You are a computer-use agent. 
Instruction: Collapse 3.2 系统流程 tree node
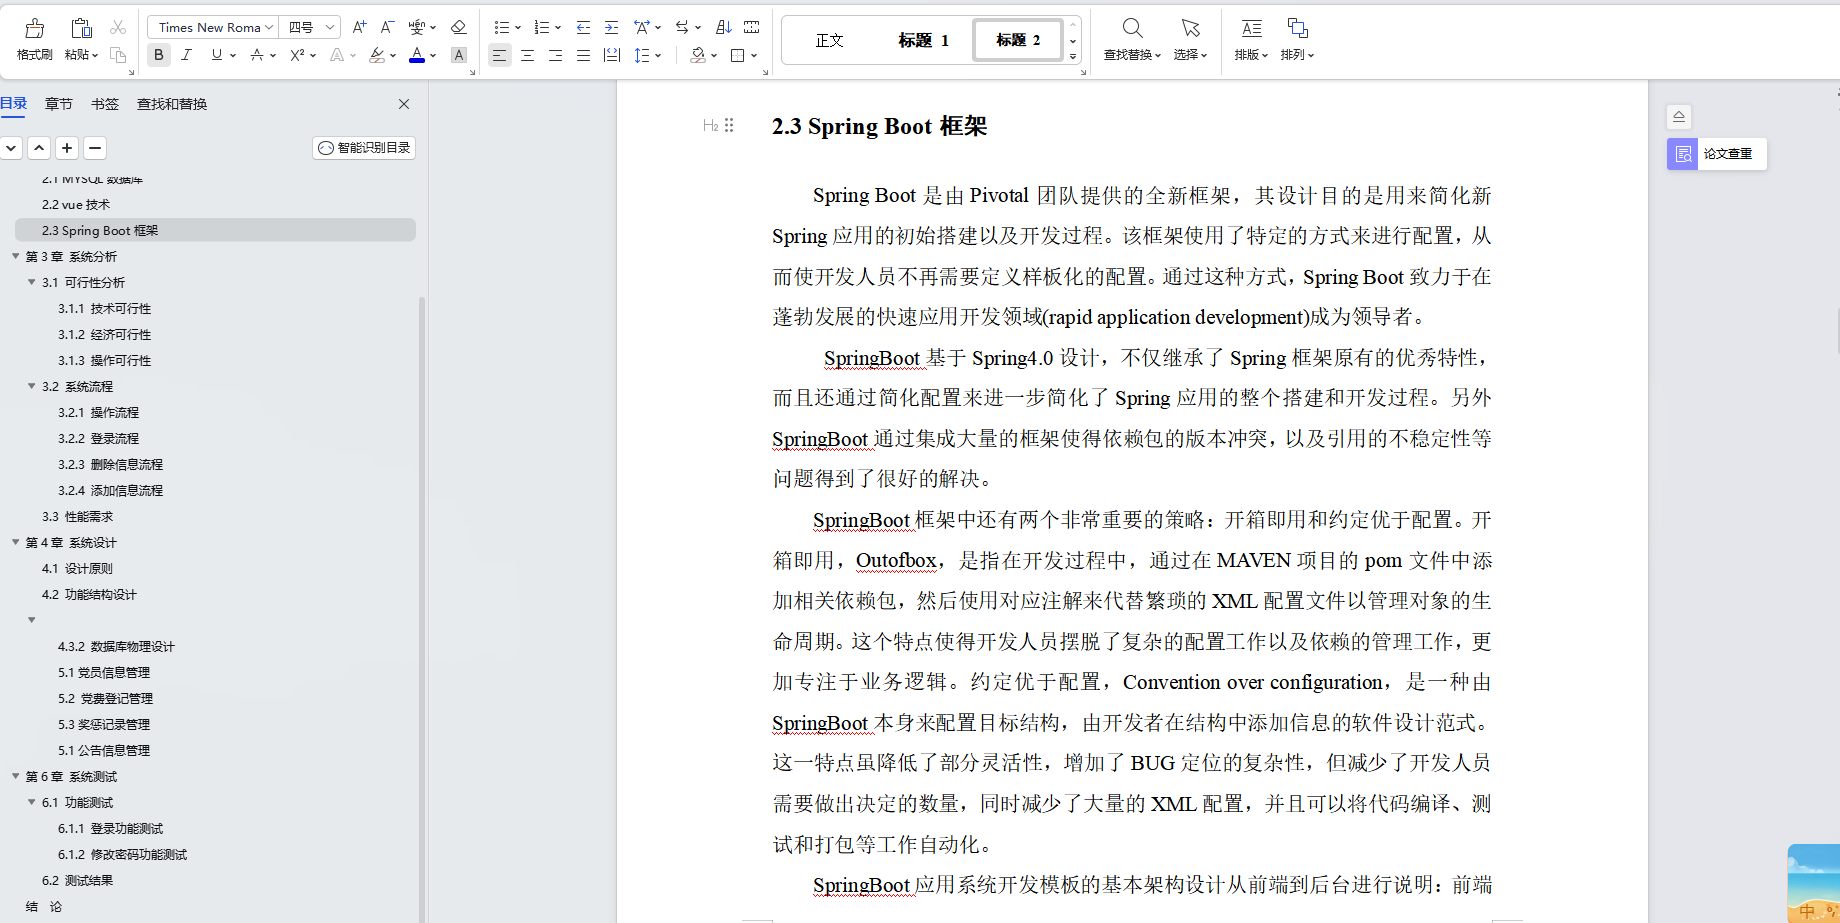[32, 386]
